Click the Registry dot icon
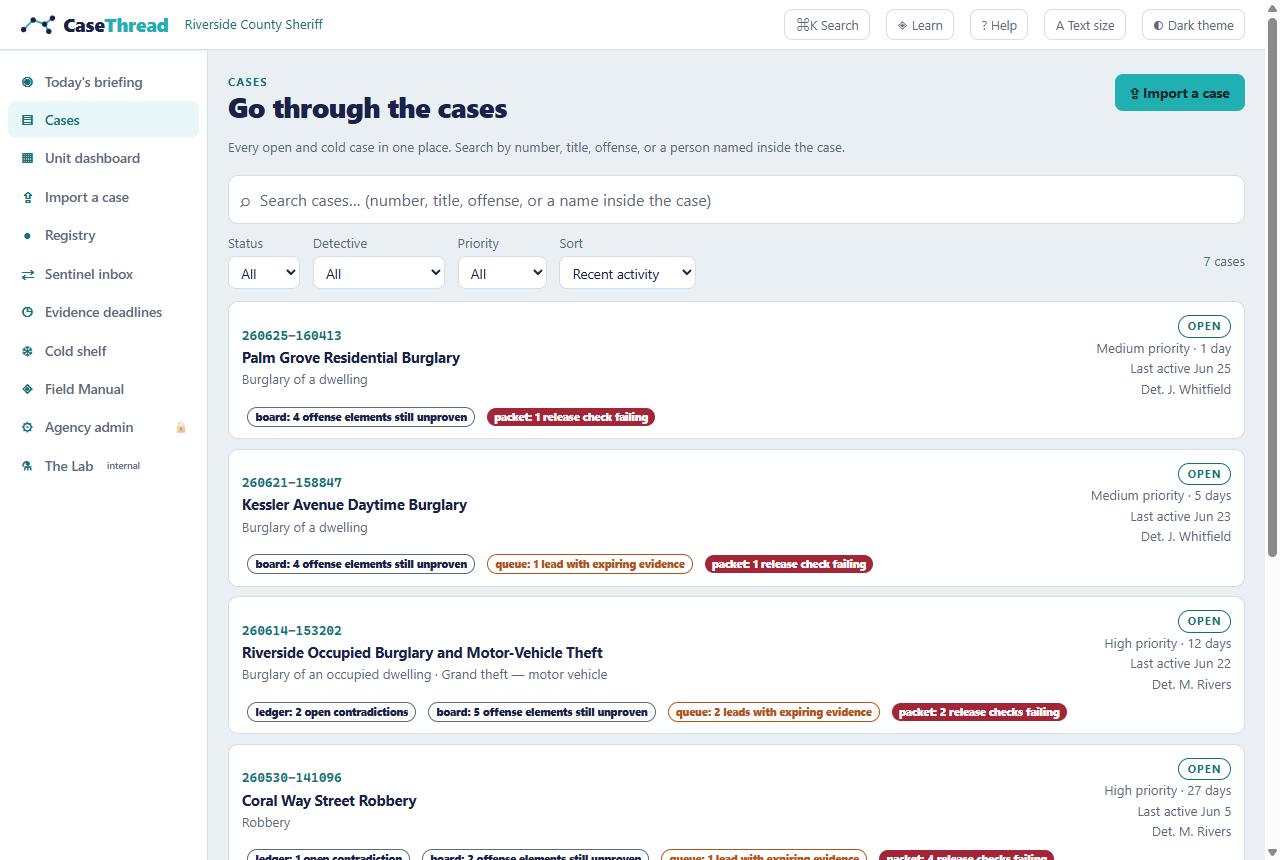Viewport: 1280px width, 860px height. pyautogui.click(x=27, y=235)
